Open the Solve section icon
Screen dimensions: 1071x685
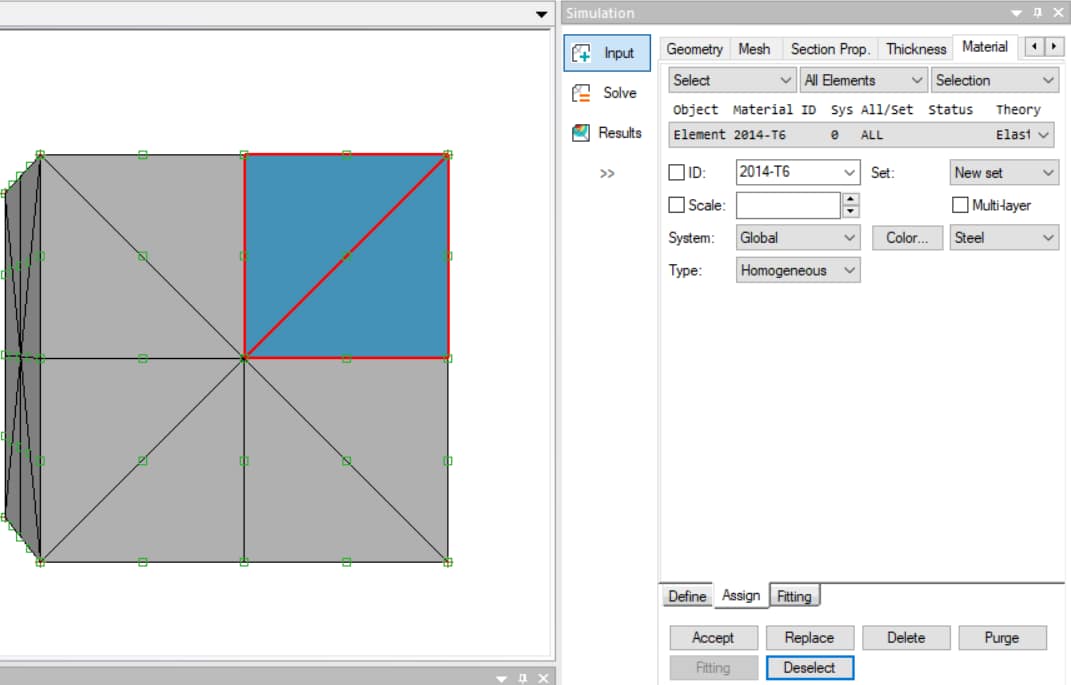point(581,93)
